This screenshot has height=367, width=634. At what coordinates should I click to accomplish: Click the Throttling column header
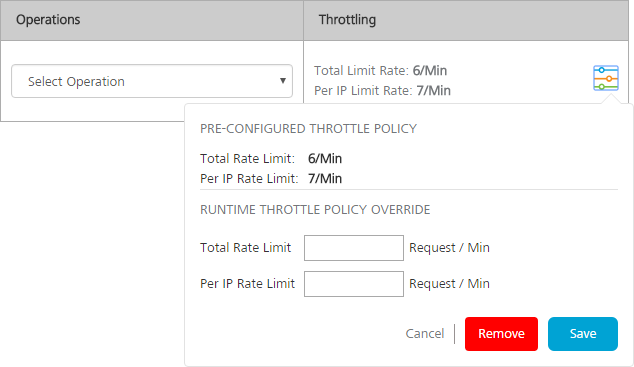click(x=347, y=19)
